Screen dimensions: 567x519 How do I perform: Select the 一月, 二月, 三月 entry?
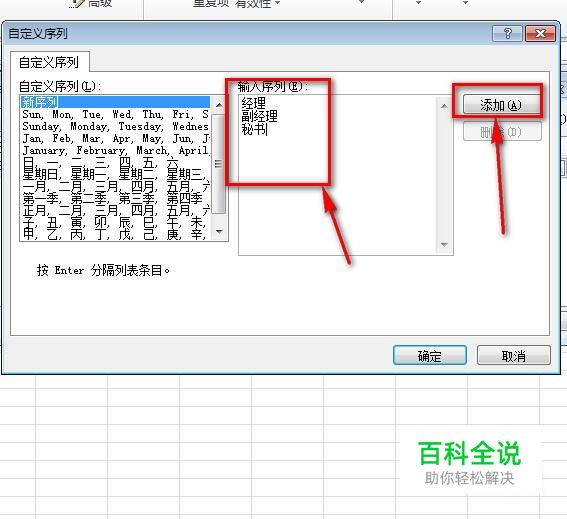[115, 186]
